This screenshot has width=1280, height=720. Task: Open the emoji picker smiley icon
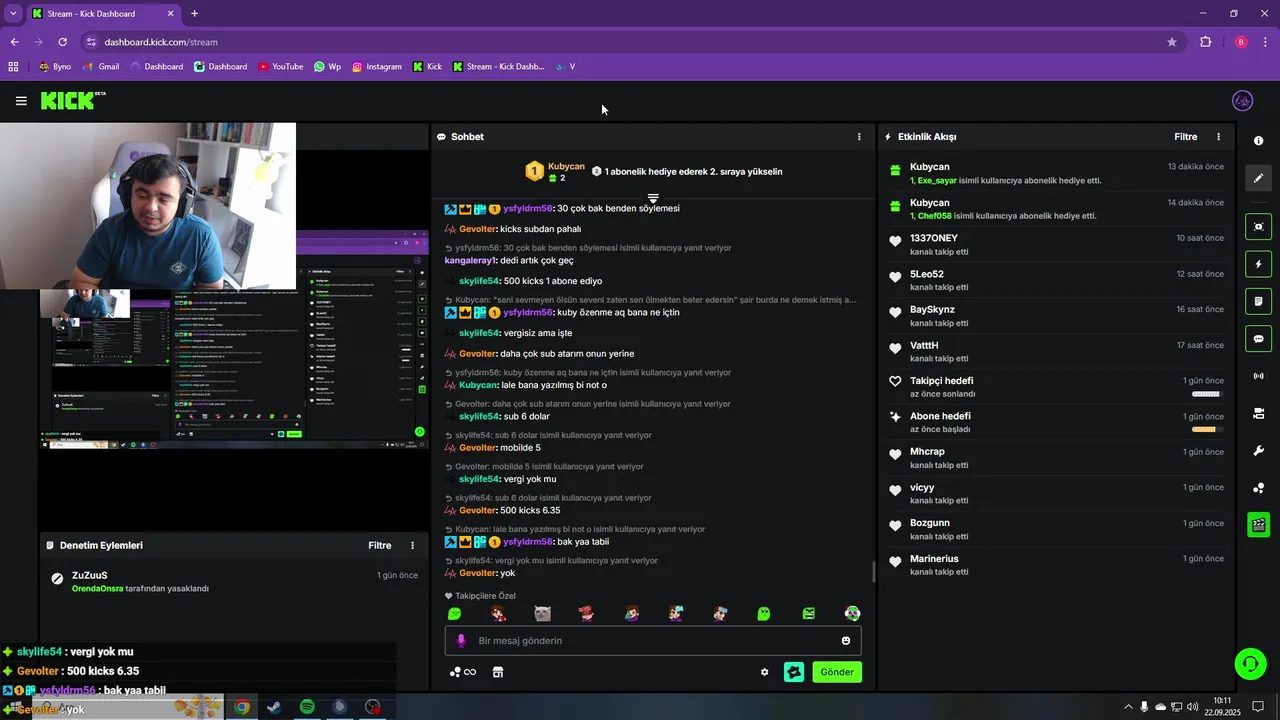click(846, 641)
